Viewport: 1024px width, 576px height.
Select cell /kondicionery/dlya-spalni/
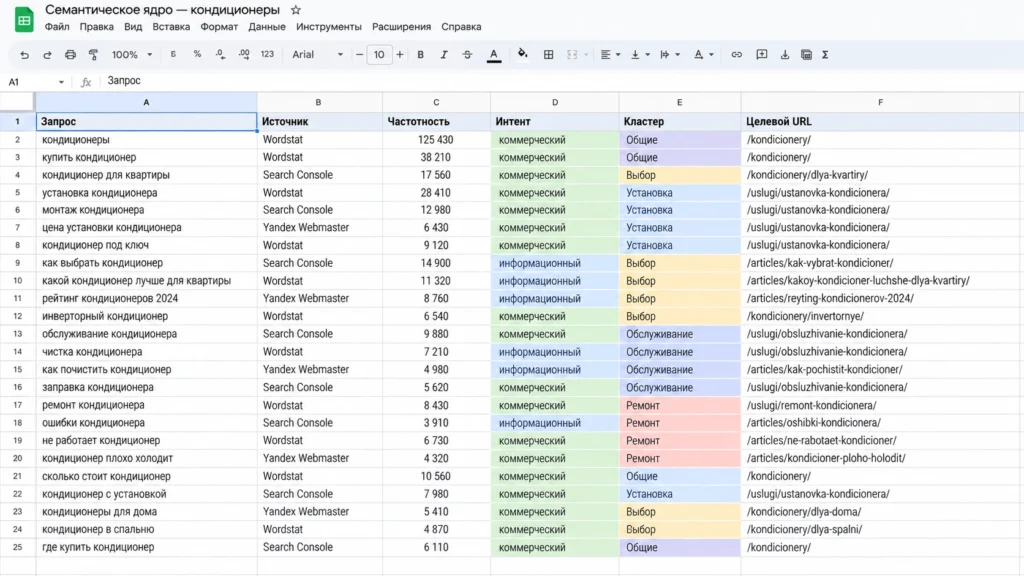pos(880,530)
